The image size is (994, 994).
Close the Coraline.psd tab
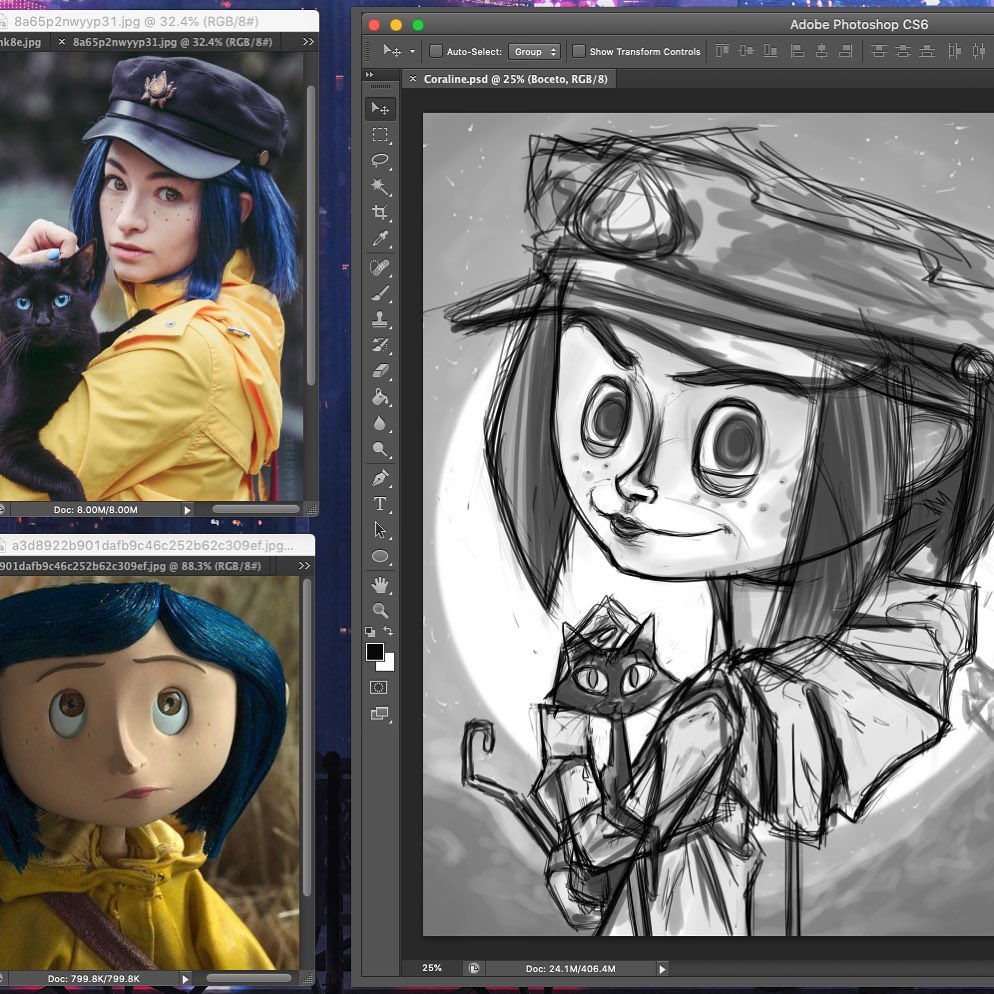413,79
